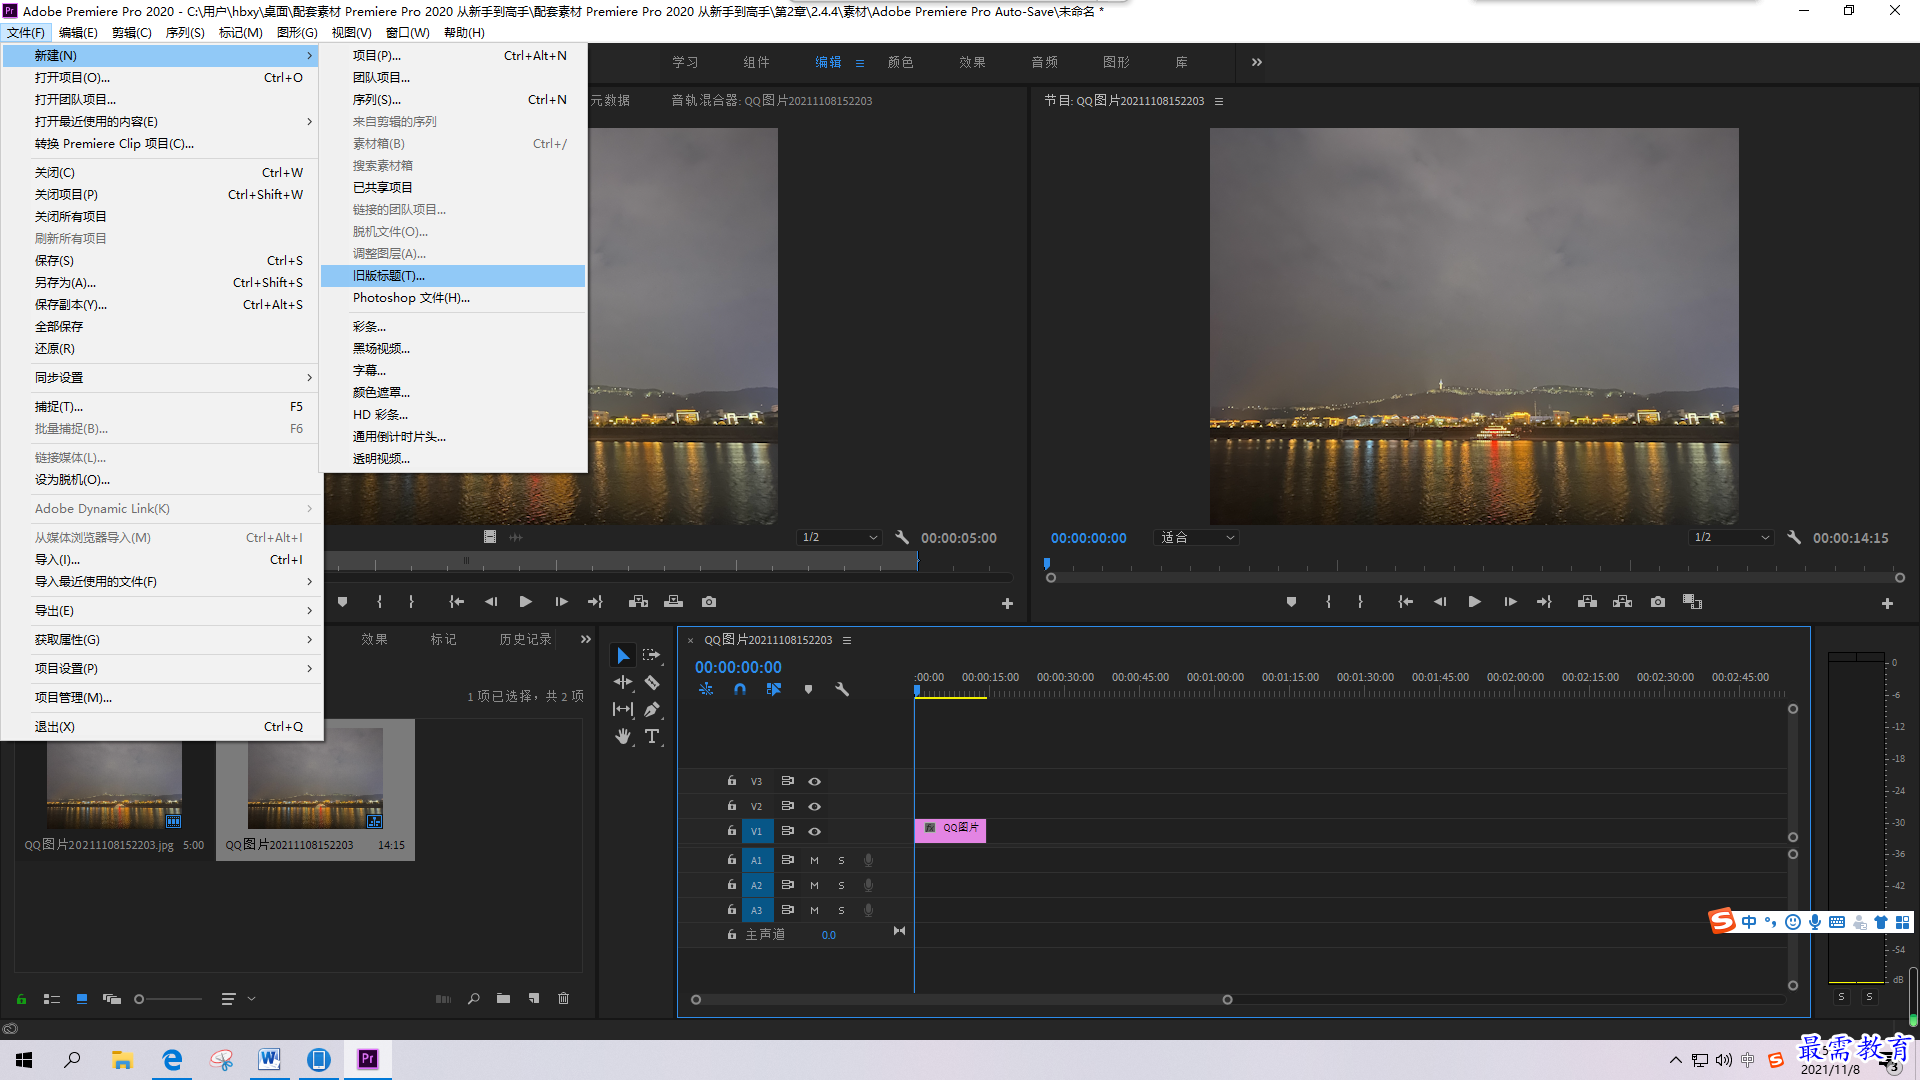Image resolution: width=1920 pixels, height=1080 pixels.
Task: Click the project panel Find magnifier icon
Action: coord(473,998)
